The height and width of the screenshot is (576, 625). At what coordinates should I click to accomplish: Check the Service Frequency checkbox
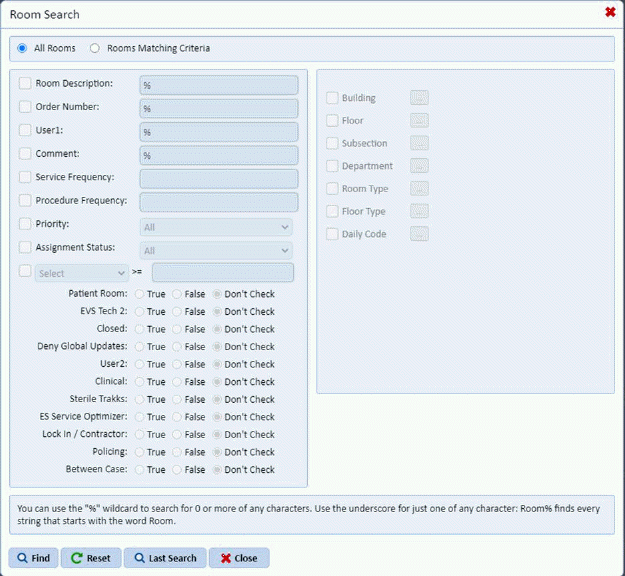tap(25, 178)
